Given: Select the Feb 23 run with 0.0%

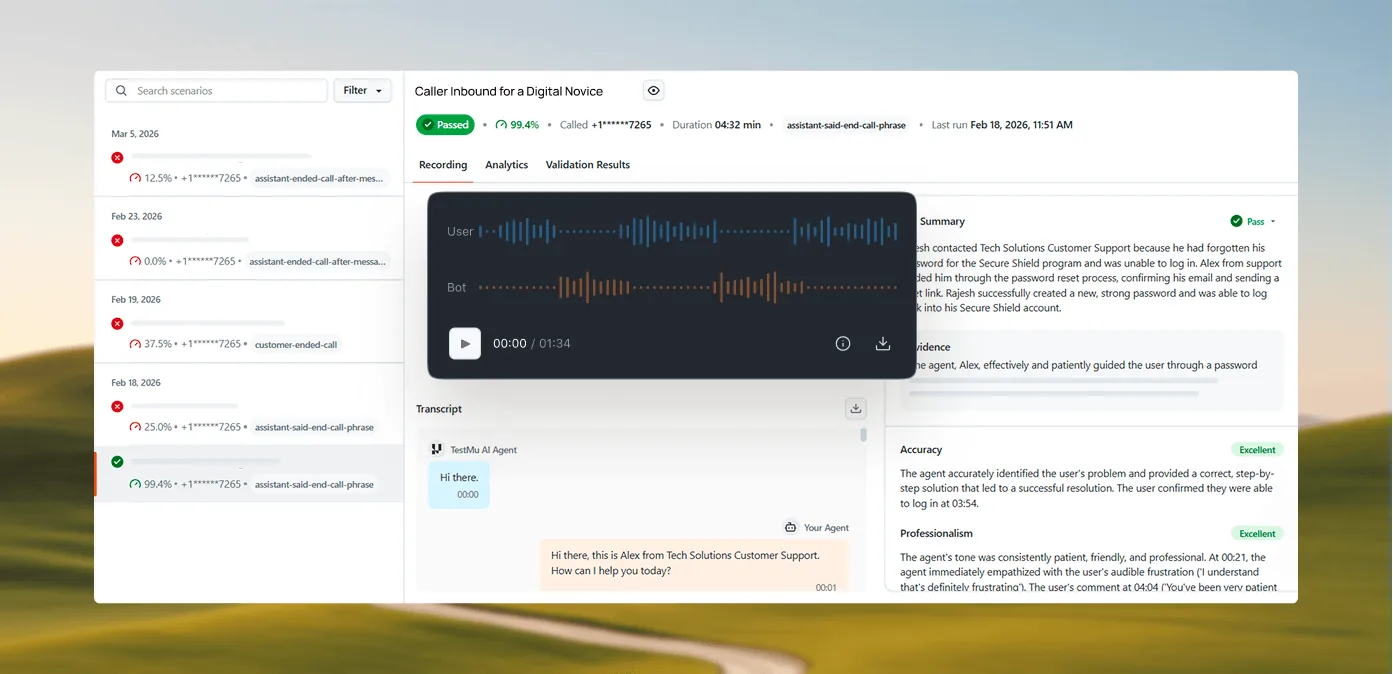Looking at the screenshot, I should tap(249, 250).
